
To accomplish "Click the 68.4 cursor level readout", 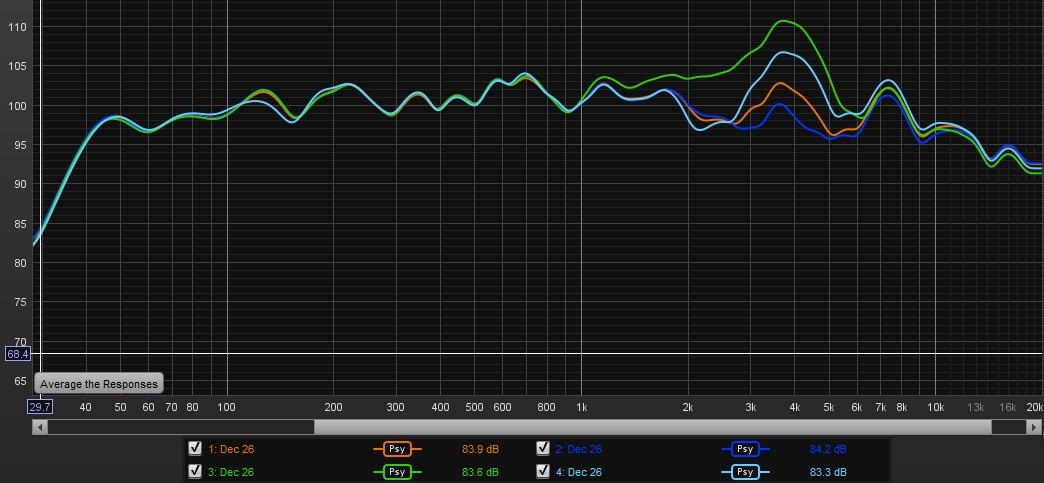I will click(18, 354).
